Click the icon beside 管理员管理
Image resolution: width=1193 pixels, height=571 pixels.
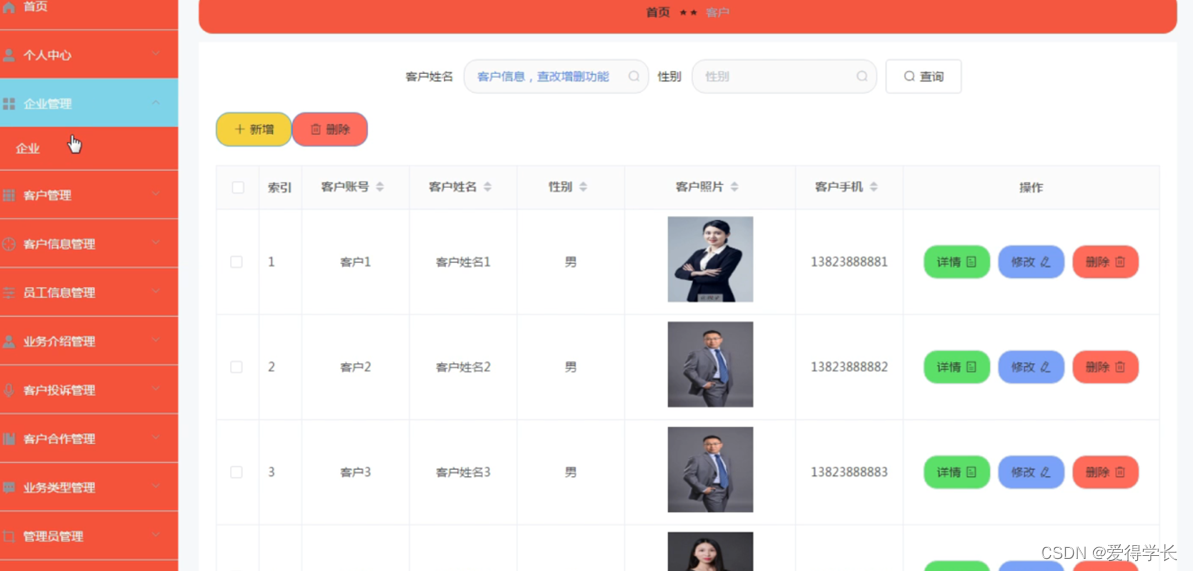coord(9,536)
